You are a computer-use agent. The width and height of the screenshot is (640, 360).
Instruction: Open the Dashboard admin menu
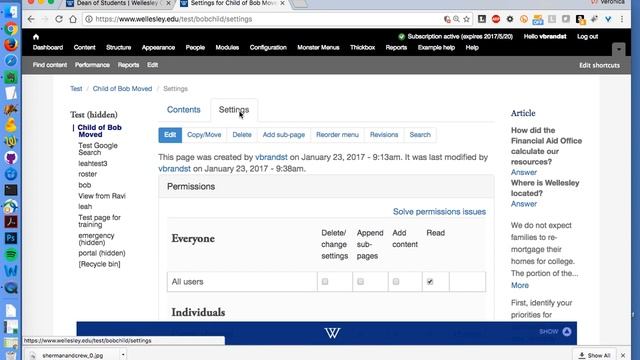pos(48,47)
